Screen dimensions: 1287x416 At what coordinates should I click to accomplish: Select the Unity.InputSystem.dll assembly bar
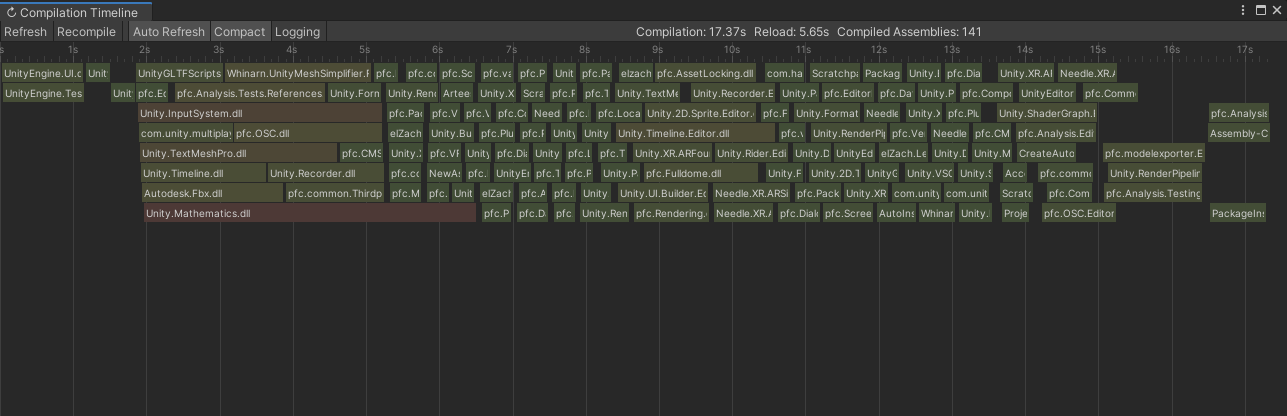pos(260,113)
